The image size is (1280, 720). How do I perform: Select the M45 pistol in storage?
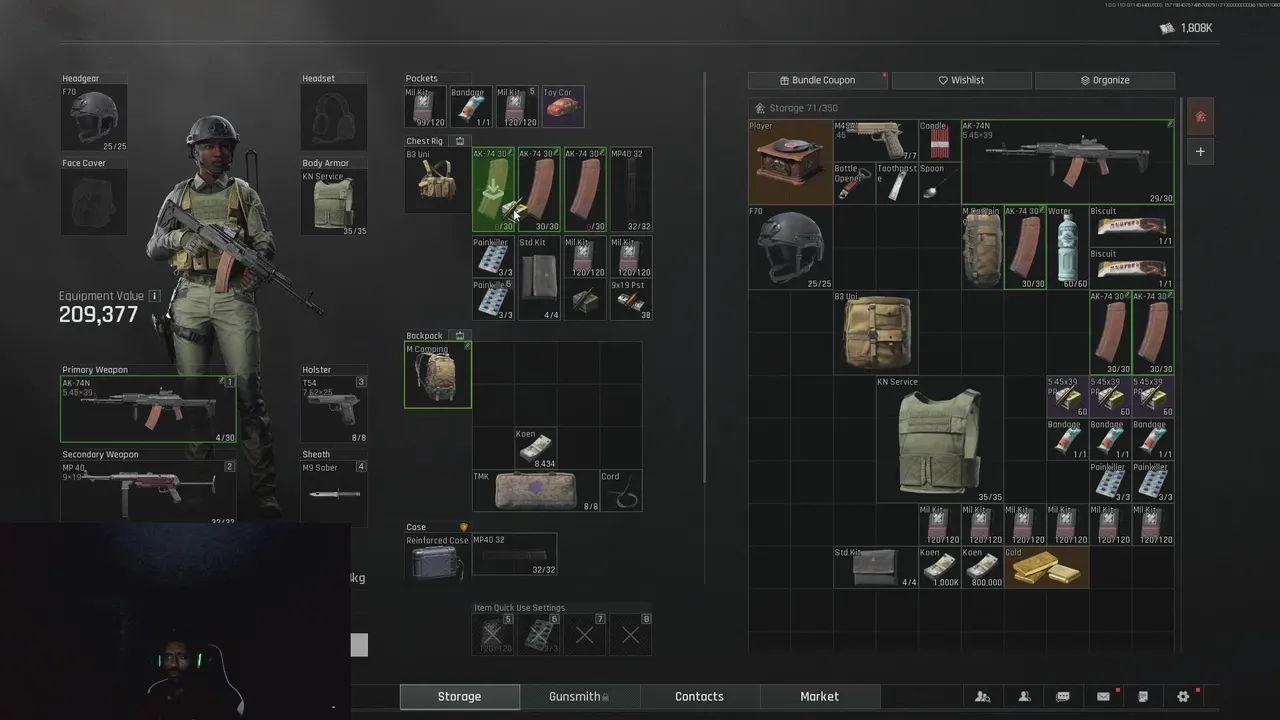pyautogui.click(x=875, y=141)
